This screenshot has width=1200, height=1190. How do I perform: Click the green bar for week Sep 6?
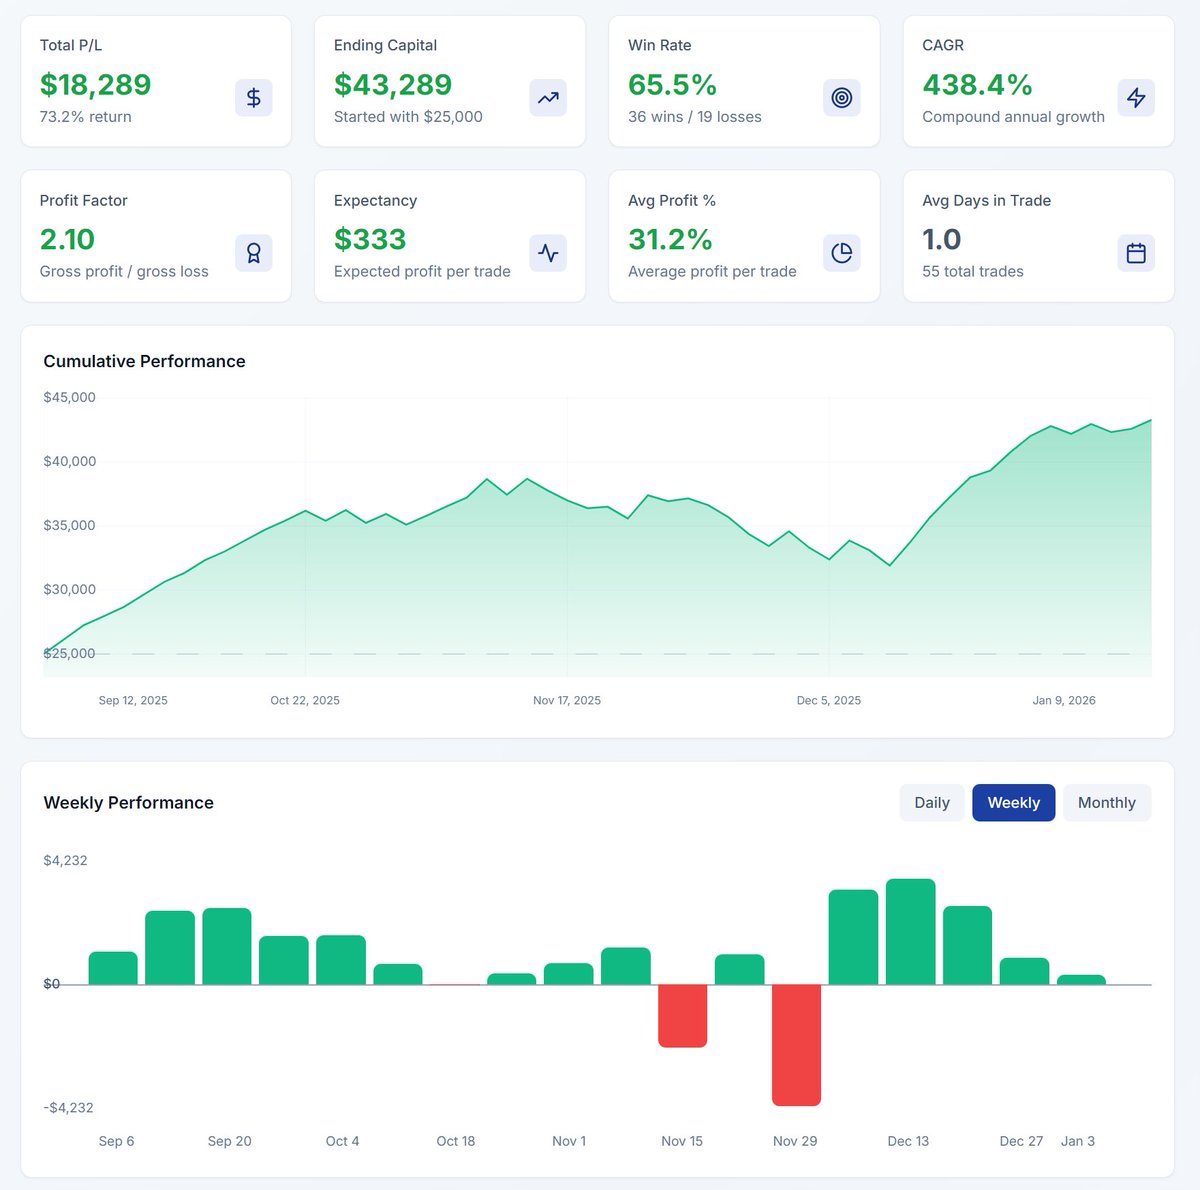[113, 968]
